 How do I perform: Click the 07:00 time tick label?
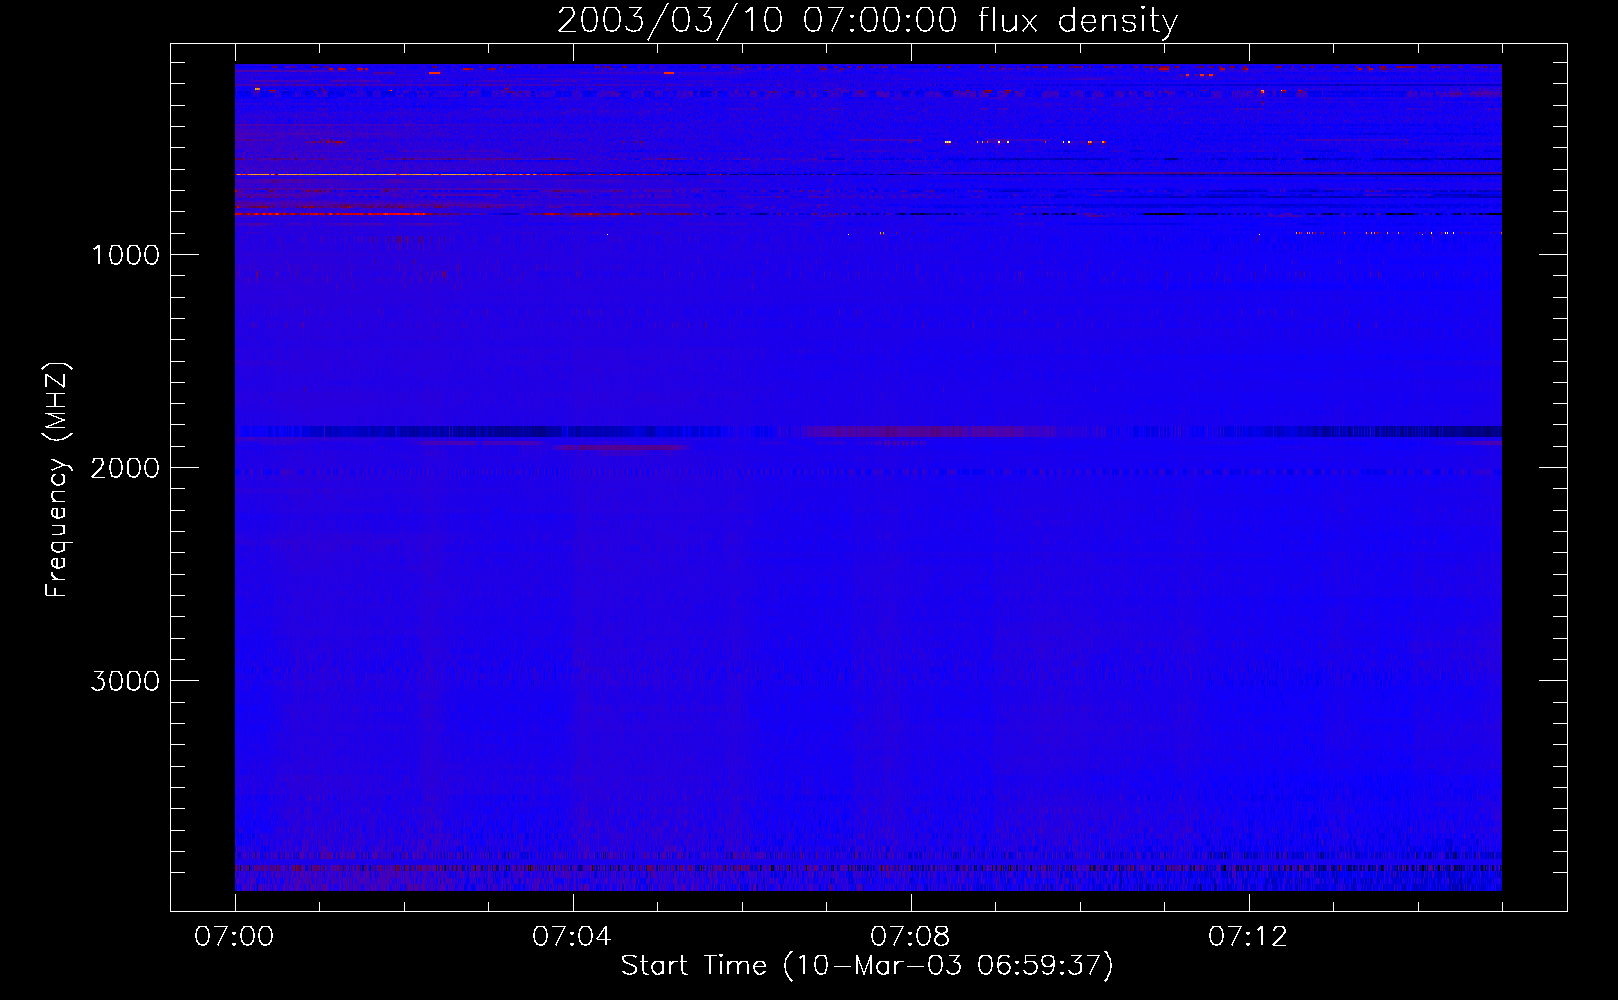234,937
